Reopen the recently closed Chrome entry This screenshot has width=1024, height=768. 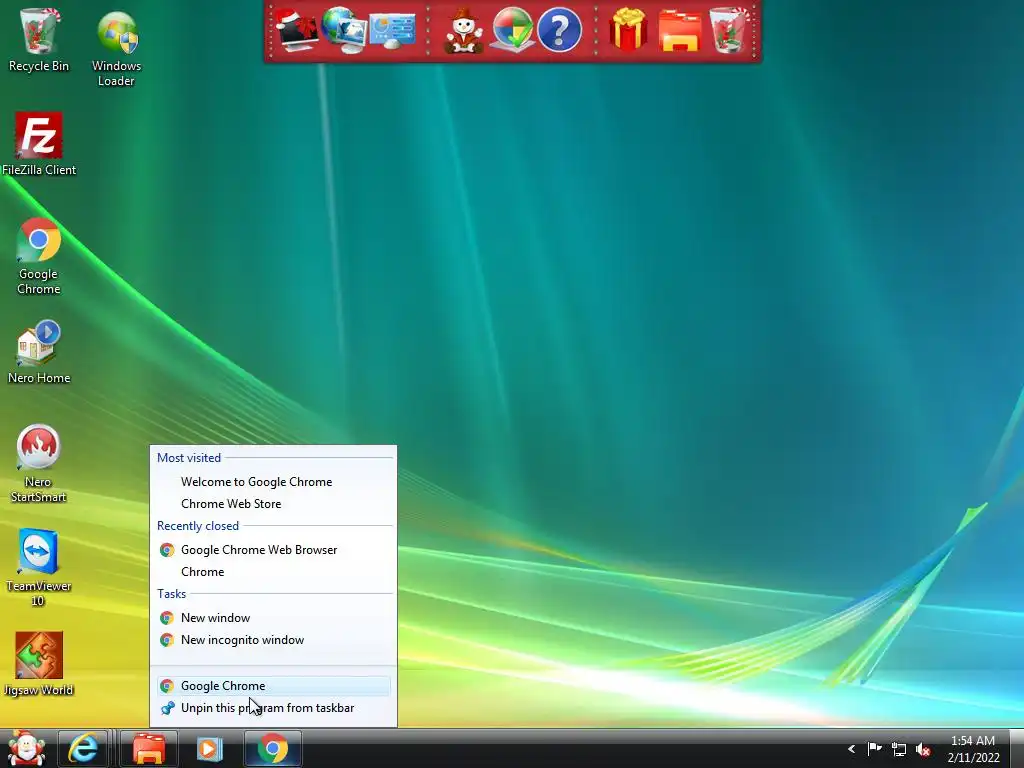tap(274, 571)
